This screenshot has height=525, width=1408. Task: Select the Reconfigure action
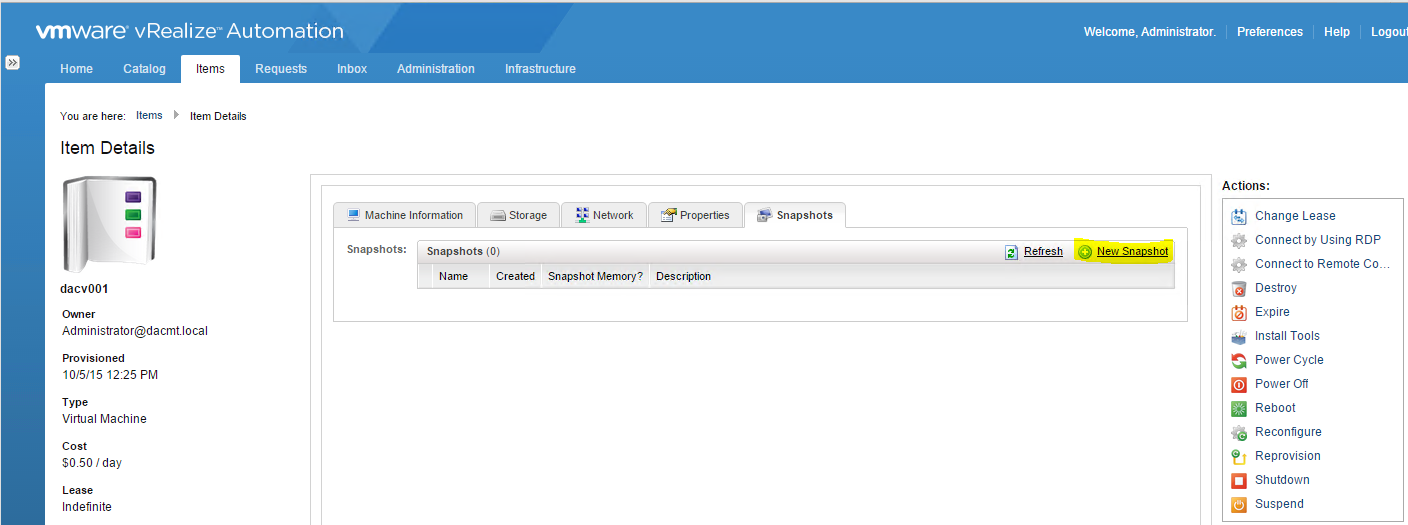(x=1288, y=432)
